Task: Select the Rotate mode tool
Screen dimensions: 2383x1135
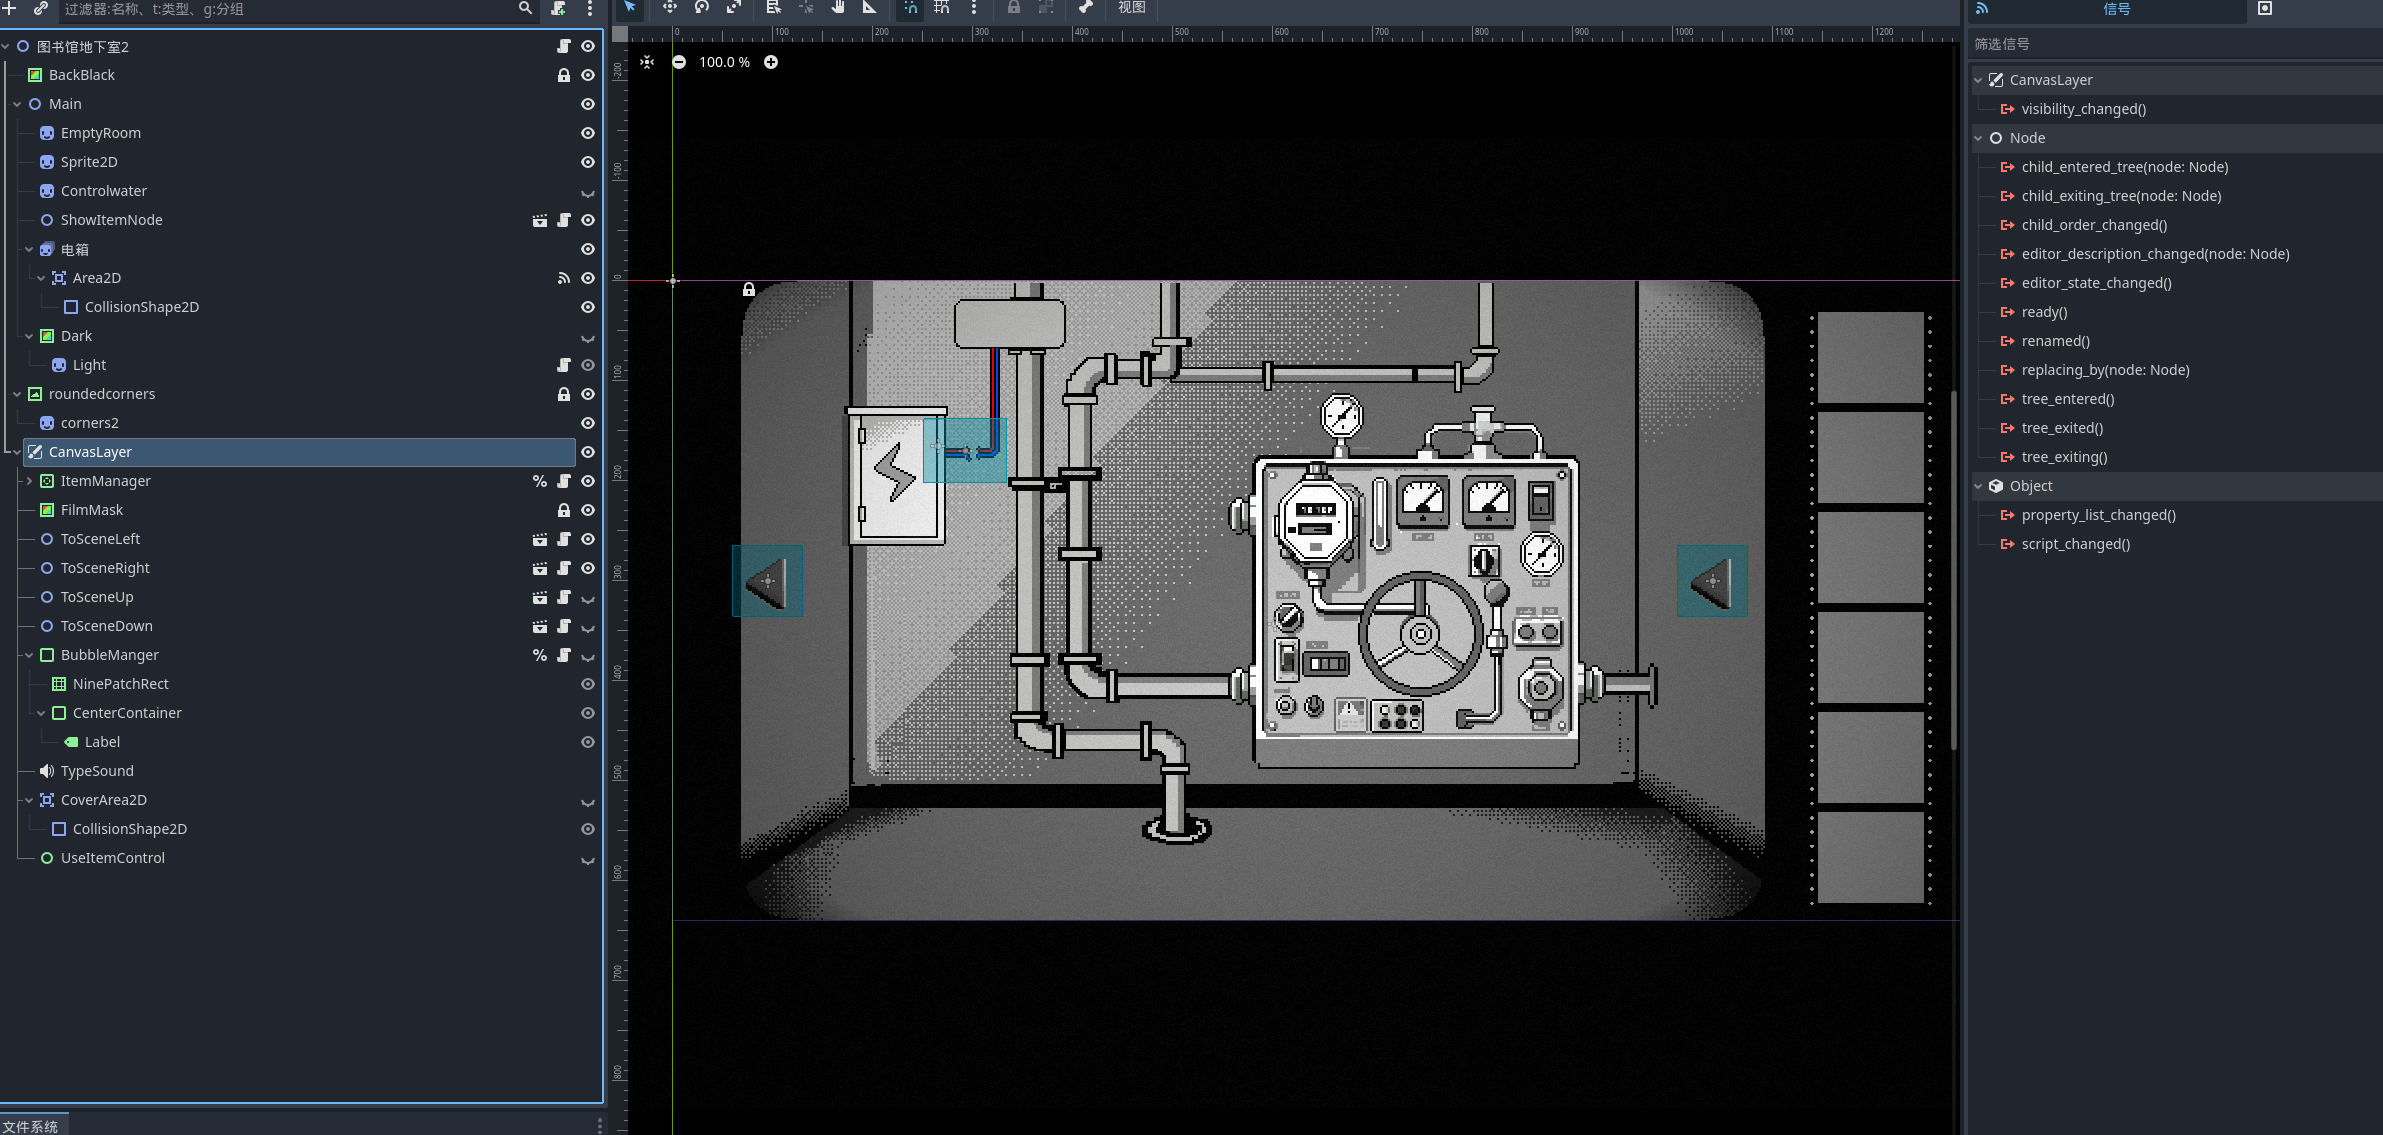Action: point(702,7)
